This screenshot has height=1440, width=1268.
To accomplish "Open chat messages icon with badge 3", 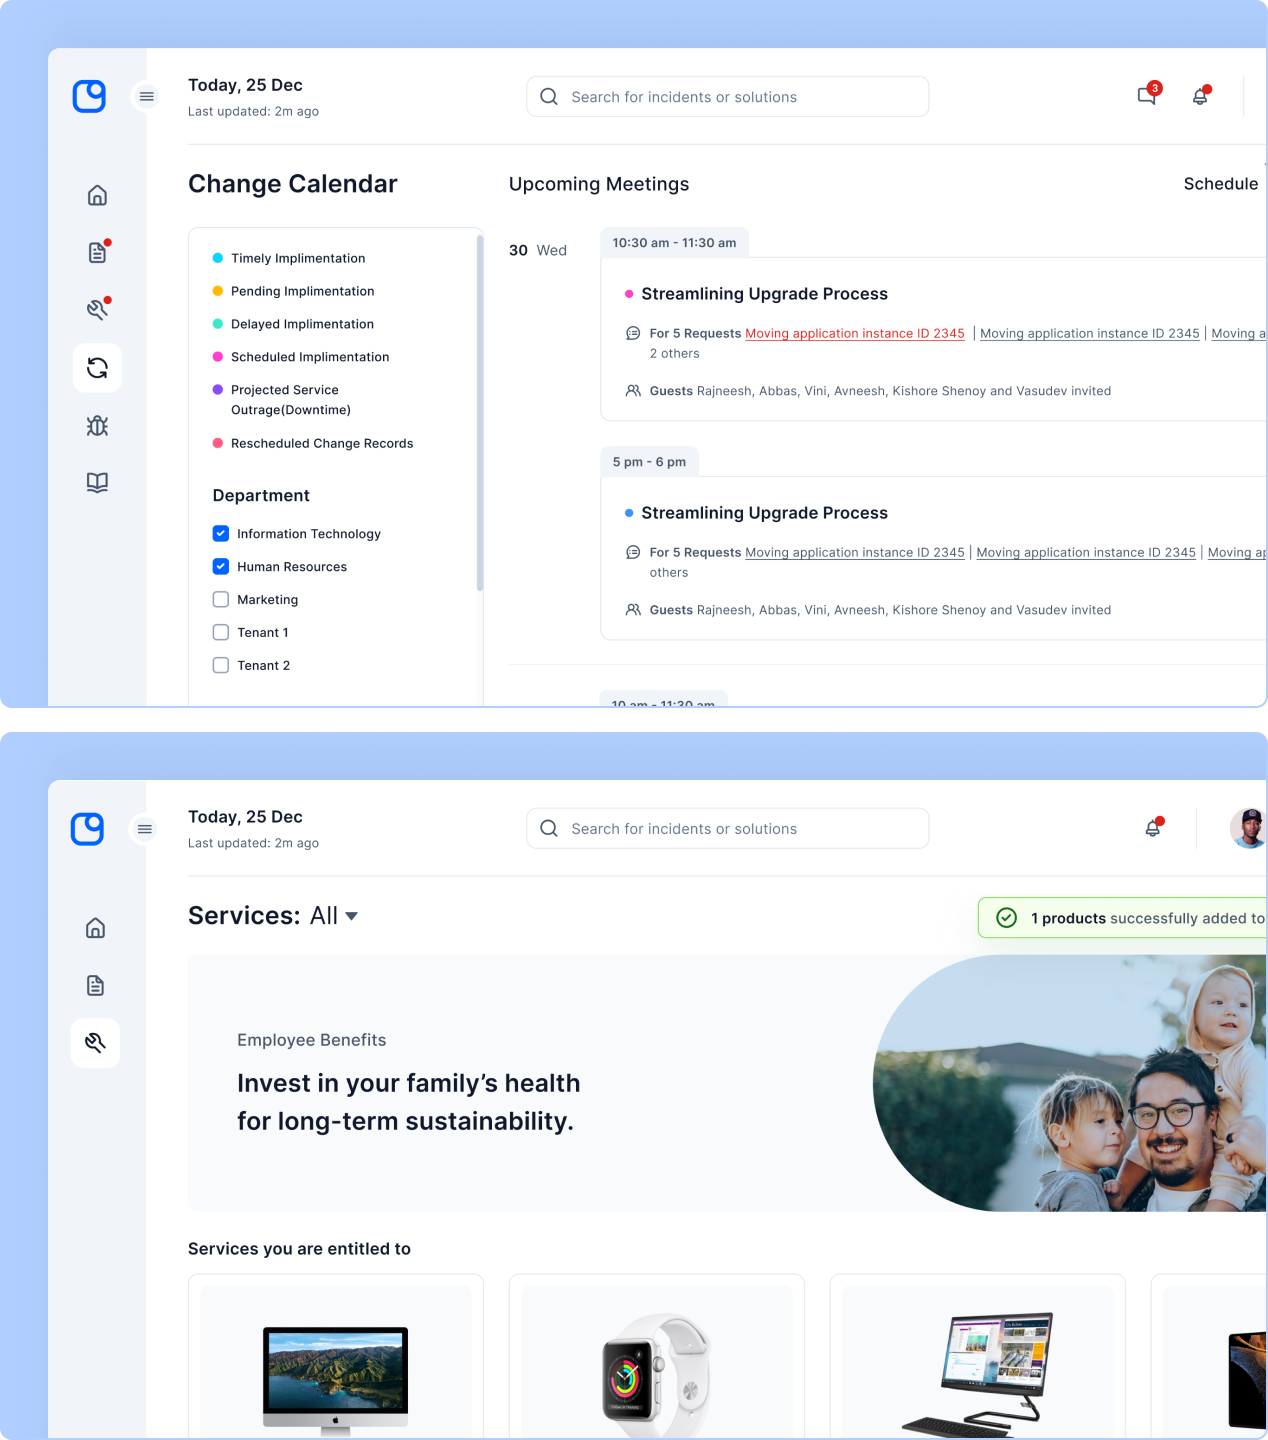I will (x=1148, y=95).
